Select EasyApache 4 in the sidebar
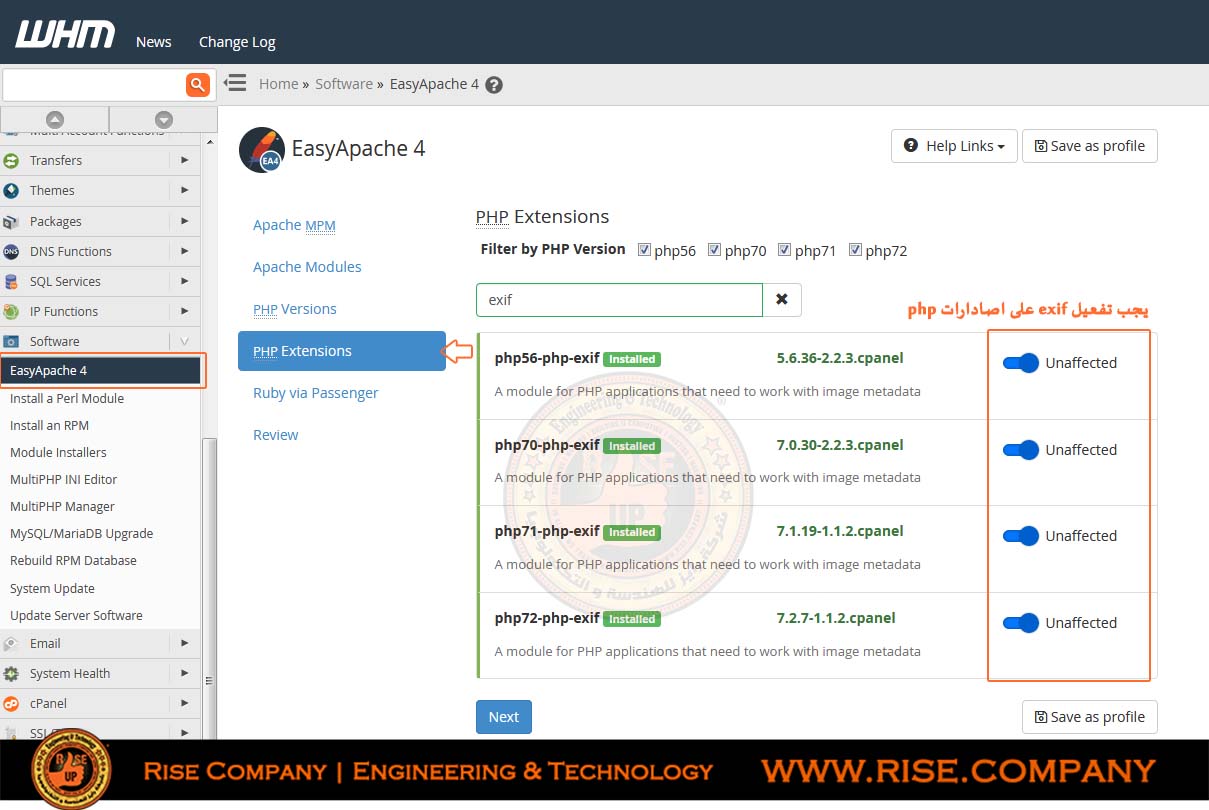Screen dimensions: 1209x810 click(x=101, y=371)
